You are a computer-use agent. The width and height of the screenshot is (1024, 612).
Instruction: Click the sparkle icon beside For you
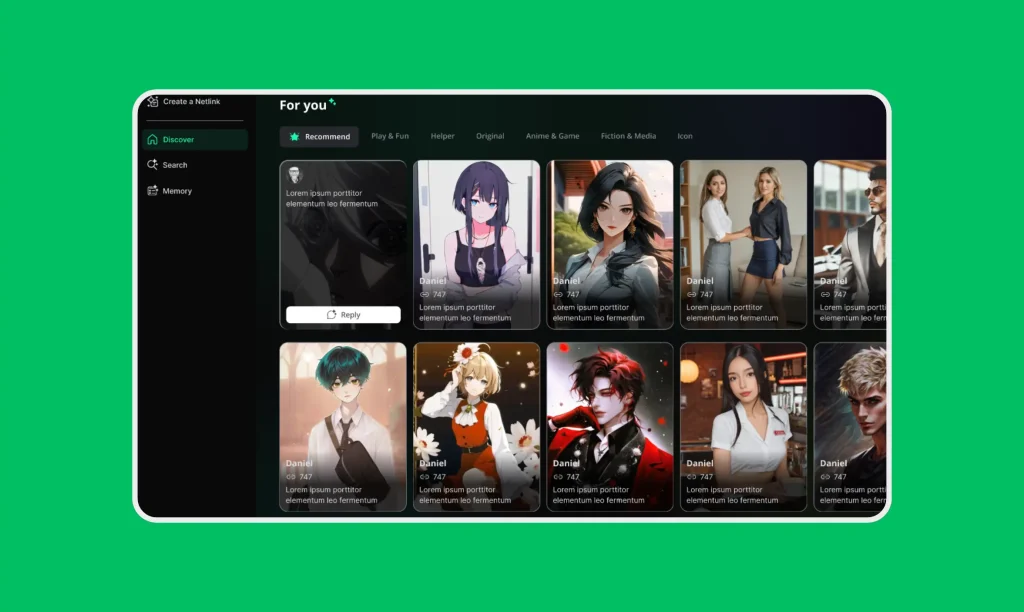pos(333,102)
